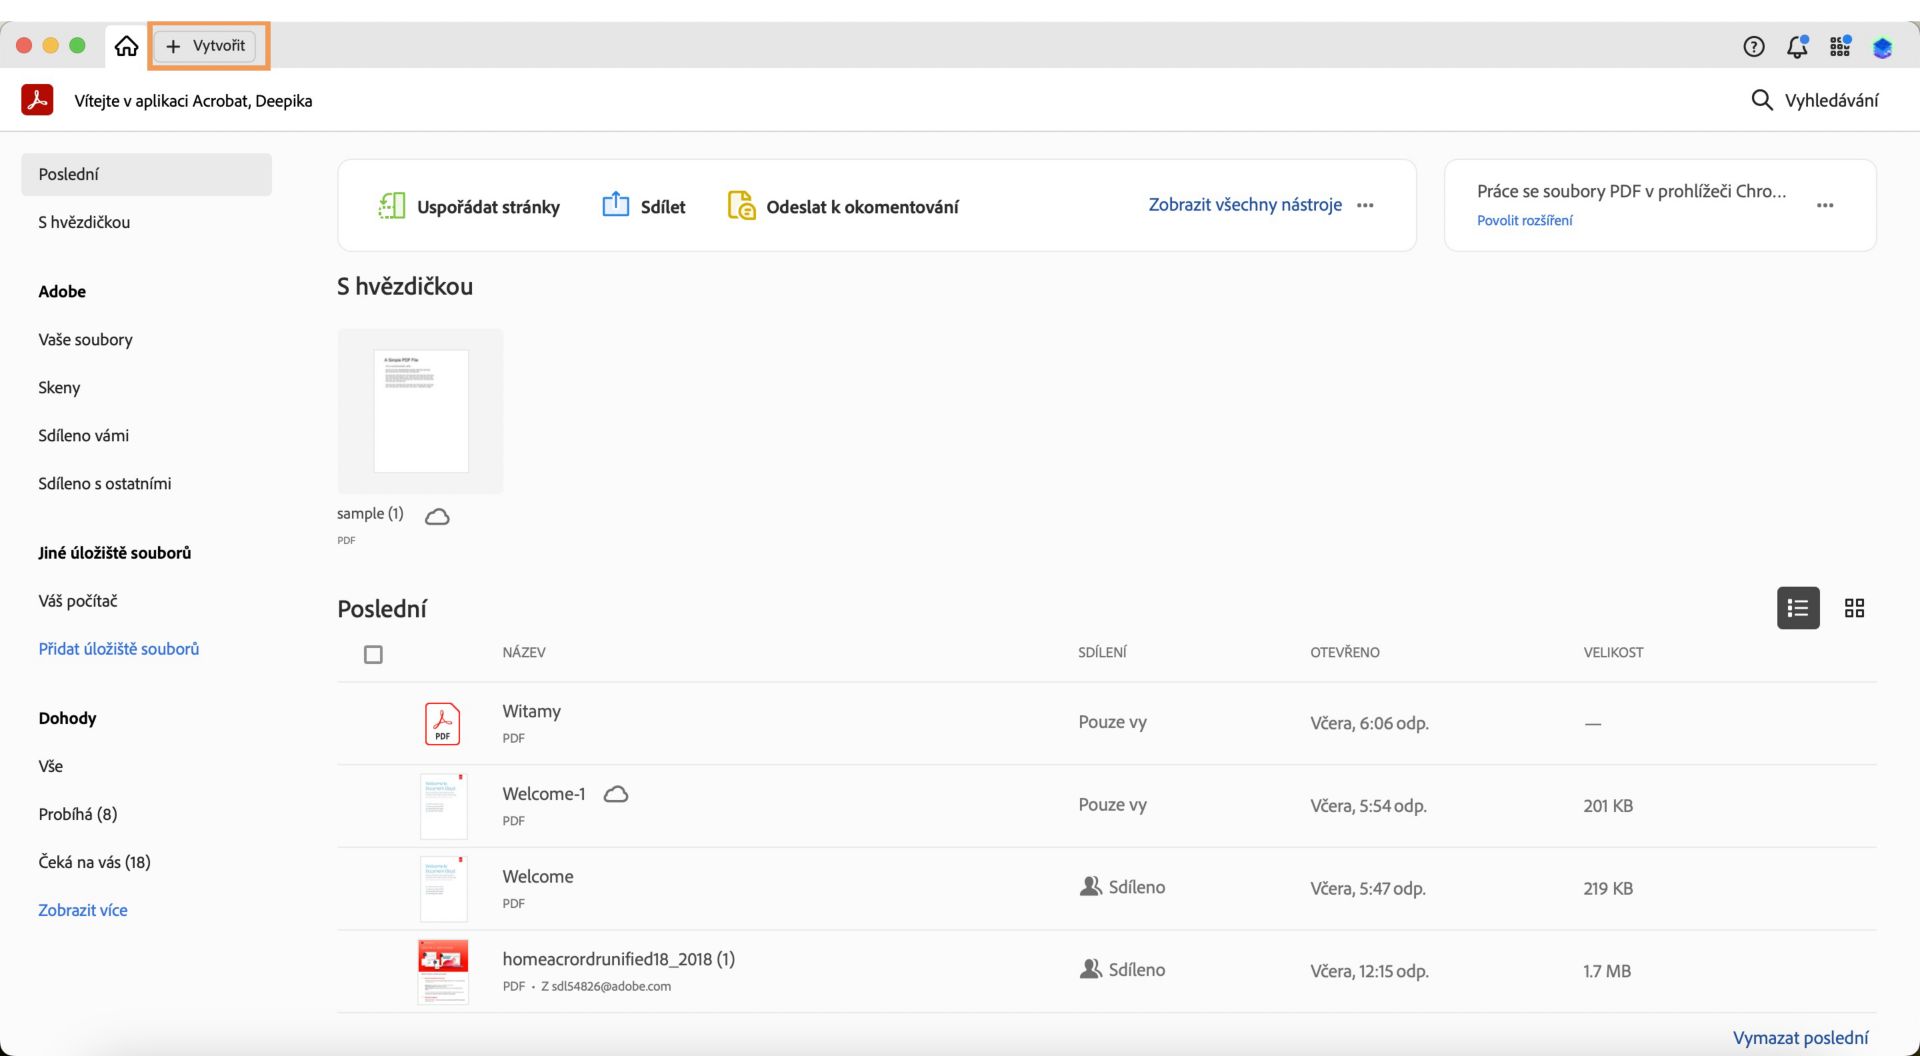Open the Witamy file name
The image size is (1920, 1056).
[x=531, y=712]
